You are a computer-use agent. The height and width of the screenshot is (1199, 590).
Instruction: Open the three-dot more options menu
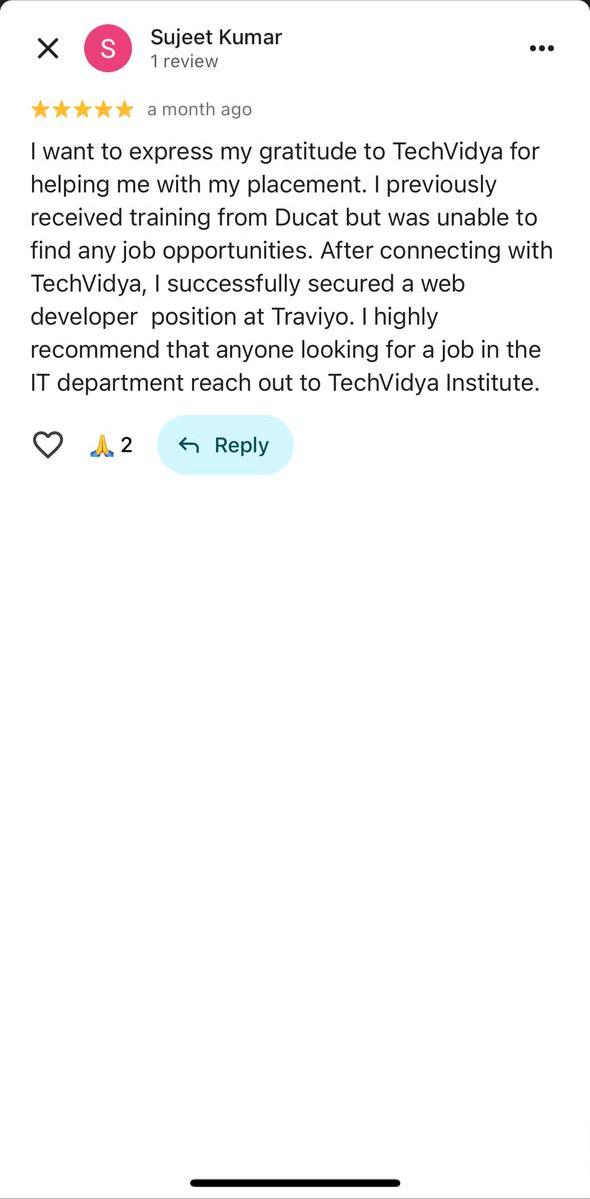(541, 48)
